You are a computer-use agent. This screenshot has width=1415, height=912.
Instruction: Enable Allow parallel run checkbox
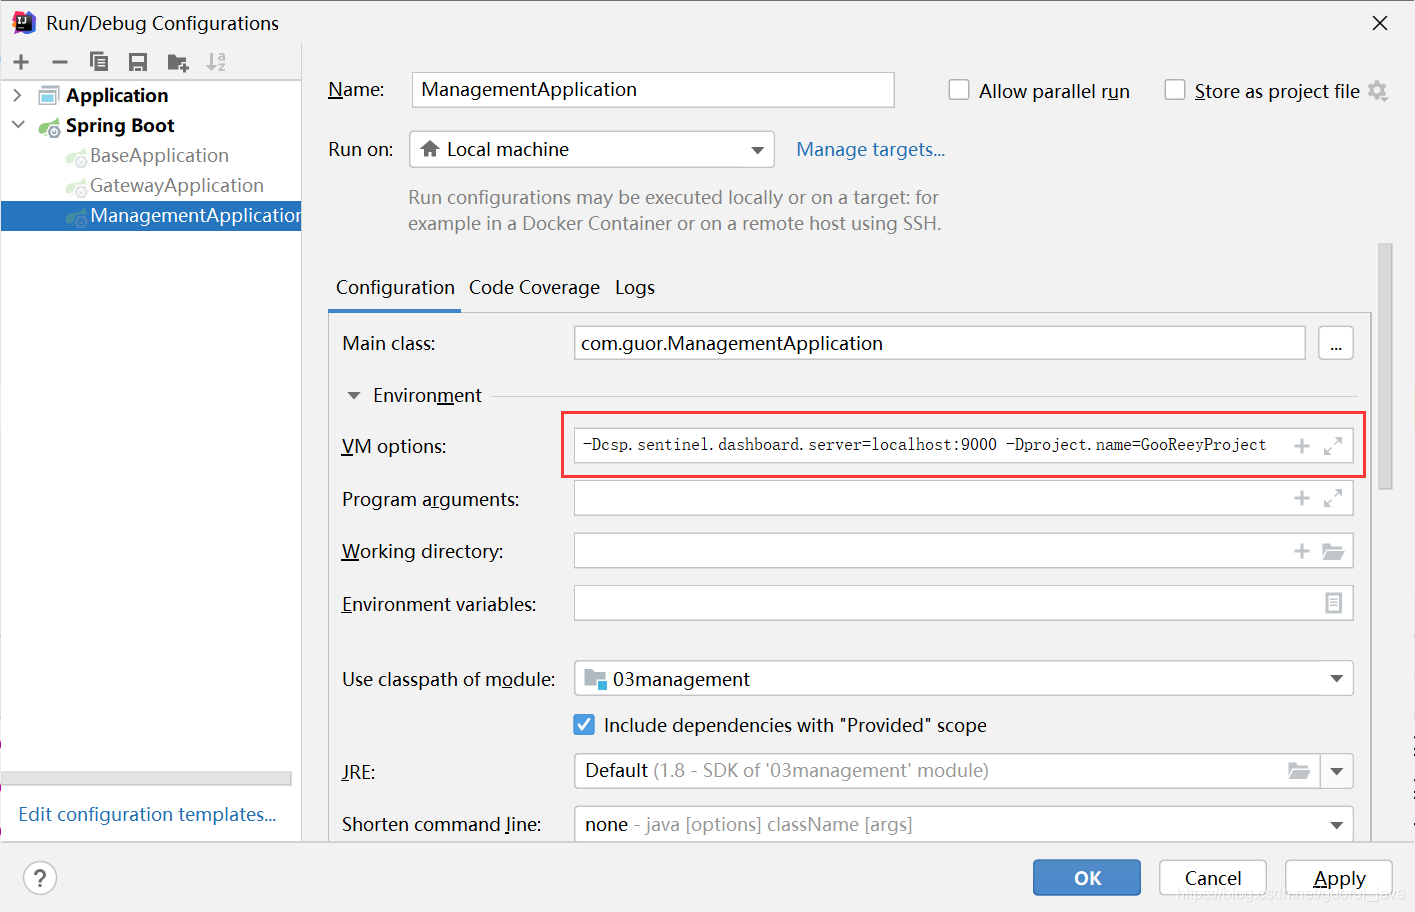[x=959, y=90]
